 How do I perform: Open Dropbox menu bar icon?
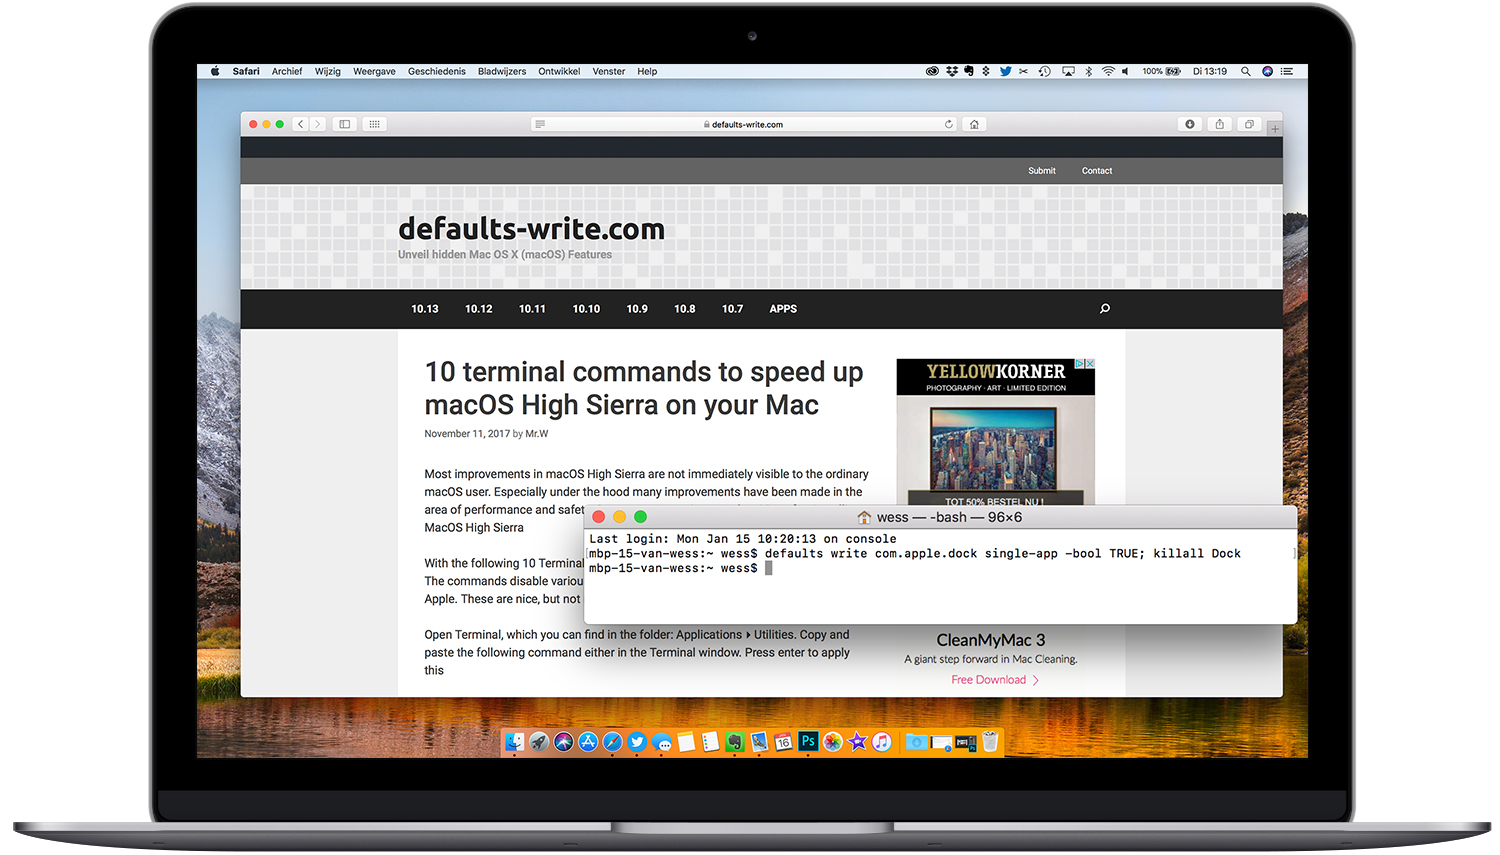point(952,71)
